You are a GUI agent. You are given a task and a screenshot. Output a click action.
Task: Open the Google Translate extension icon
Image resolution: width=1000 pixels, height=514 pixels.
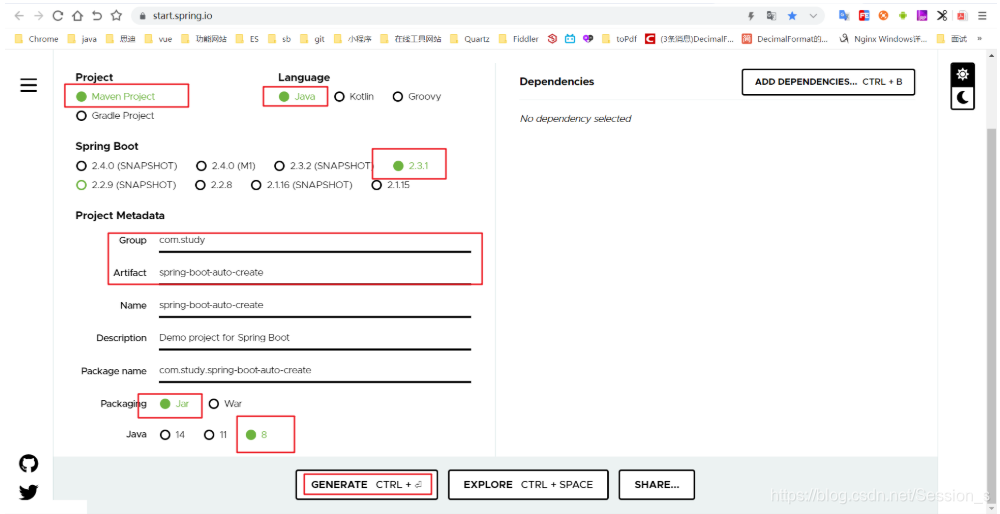click(844, 15)
